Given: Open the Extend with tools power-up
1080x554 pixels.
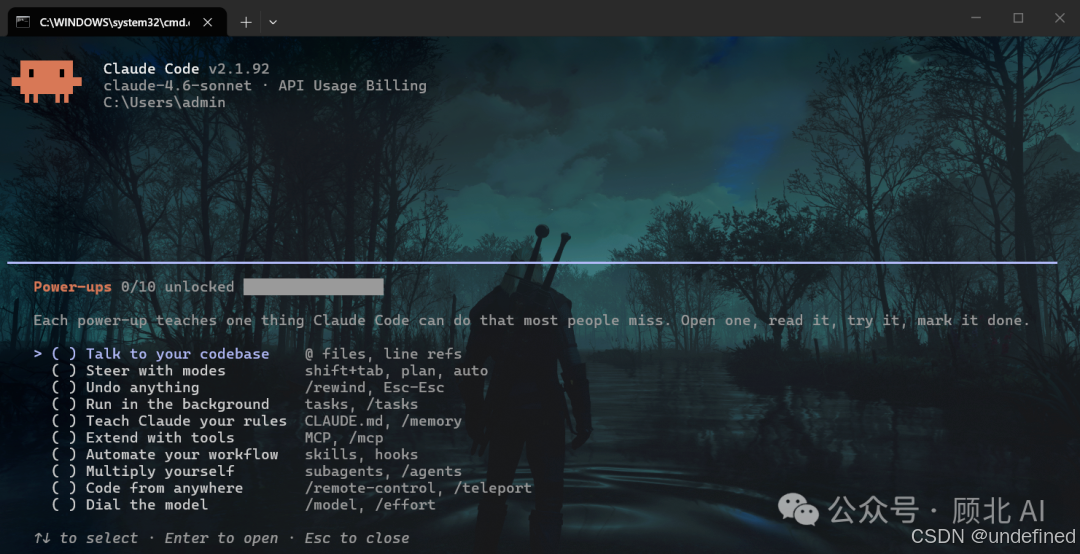Looking at the screenshot, I should pyautogui.click(x=160, y=438).
